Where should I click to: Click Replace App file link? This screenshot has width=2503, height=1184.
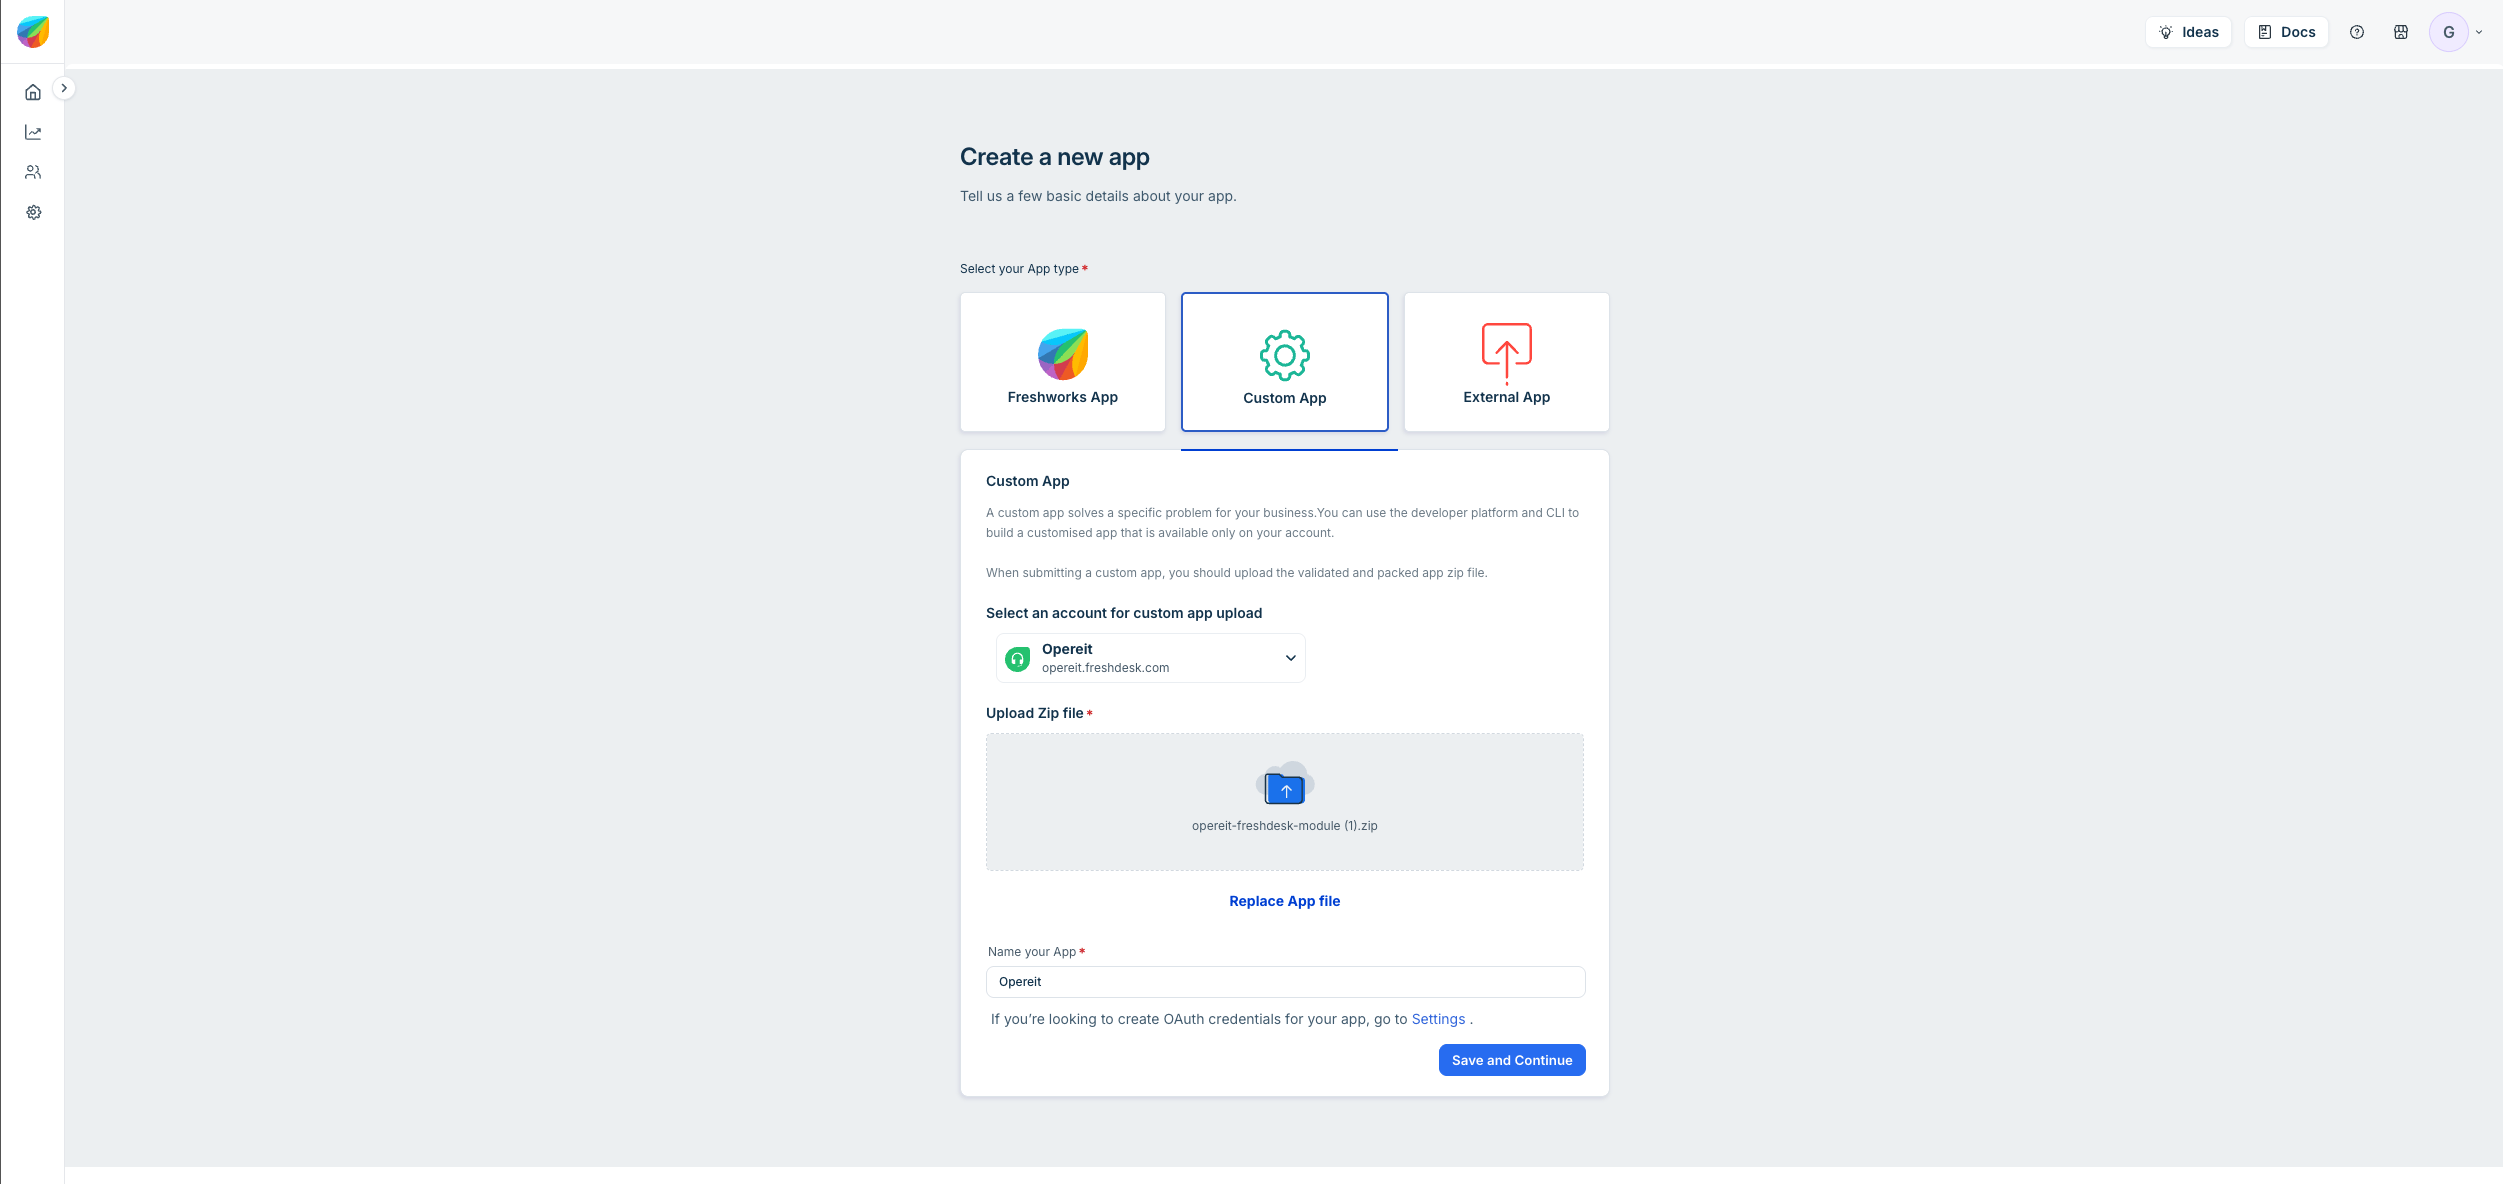1284,901
